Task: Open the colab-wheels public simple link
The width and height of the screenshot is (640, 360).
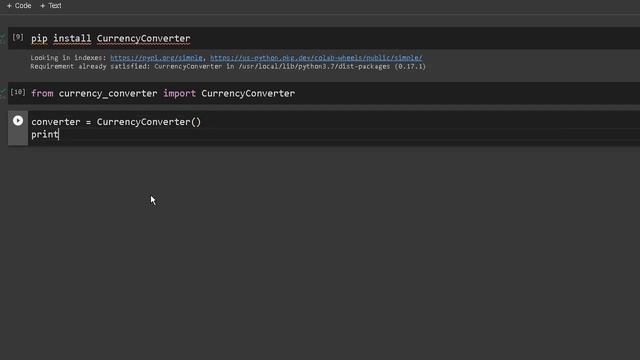Action: (x=316, y=58)
